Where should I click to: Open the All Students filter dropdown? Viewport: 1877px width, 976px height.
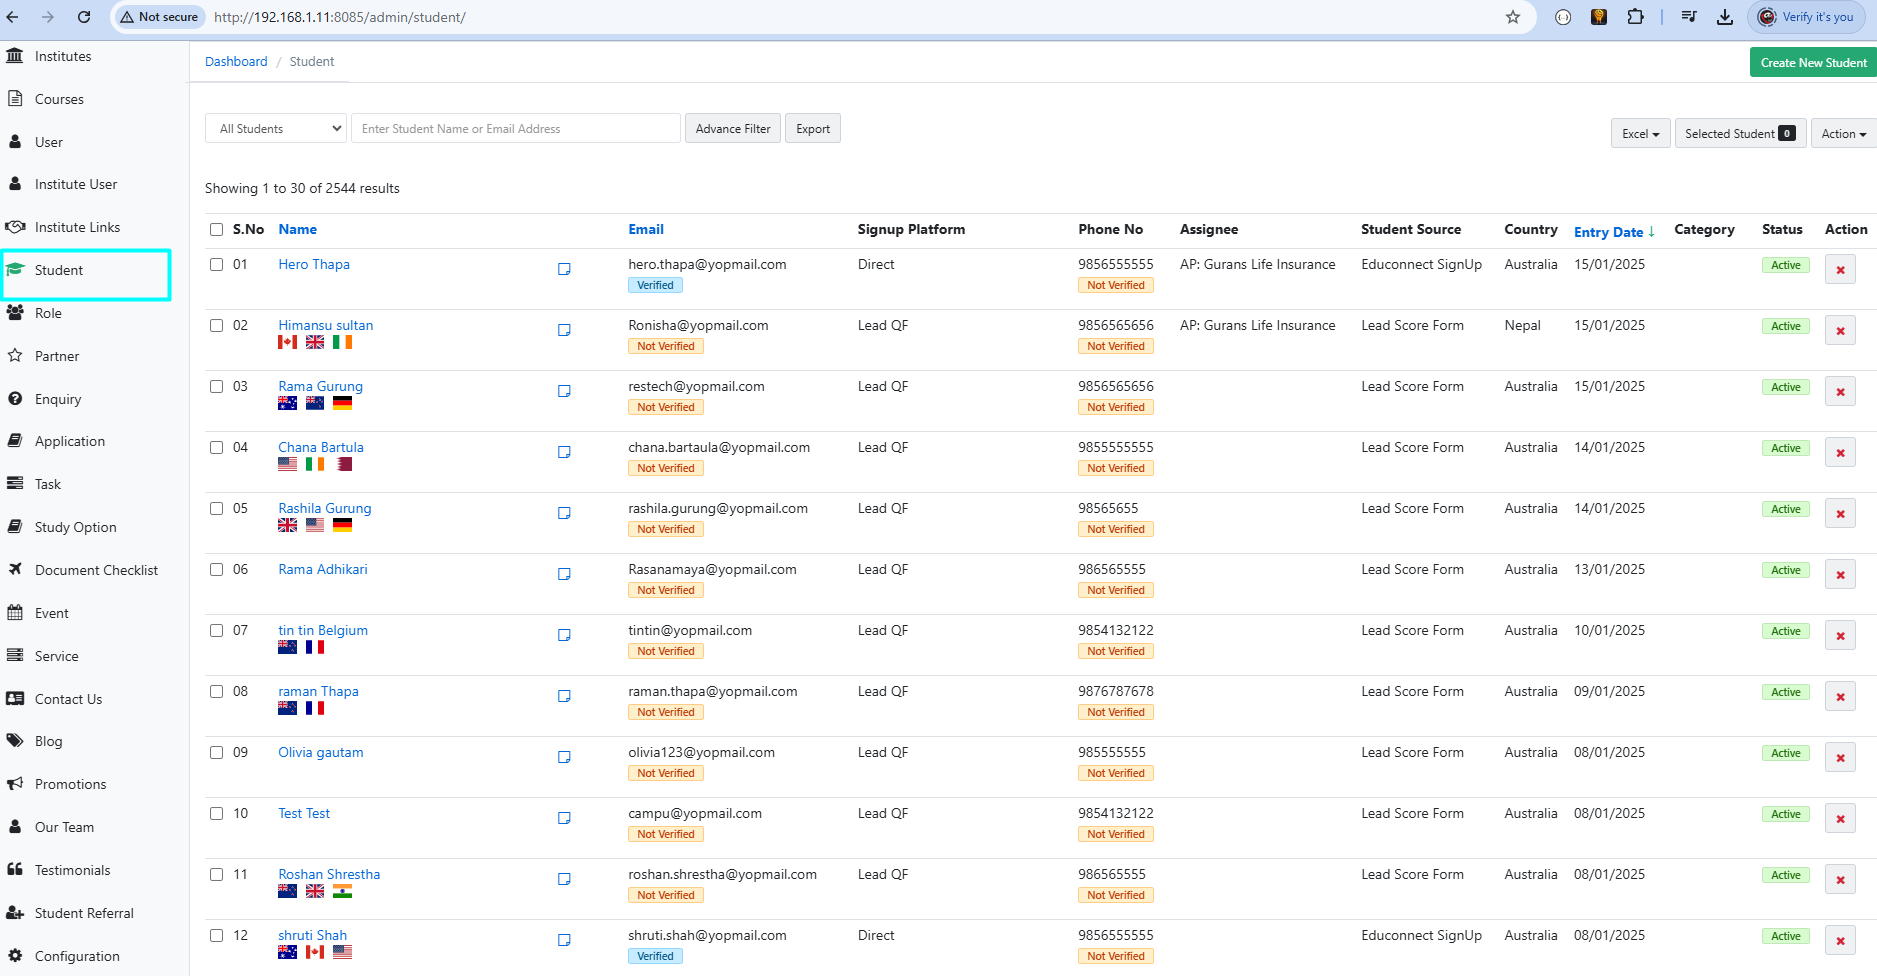(x=276, y=129)
